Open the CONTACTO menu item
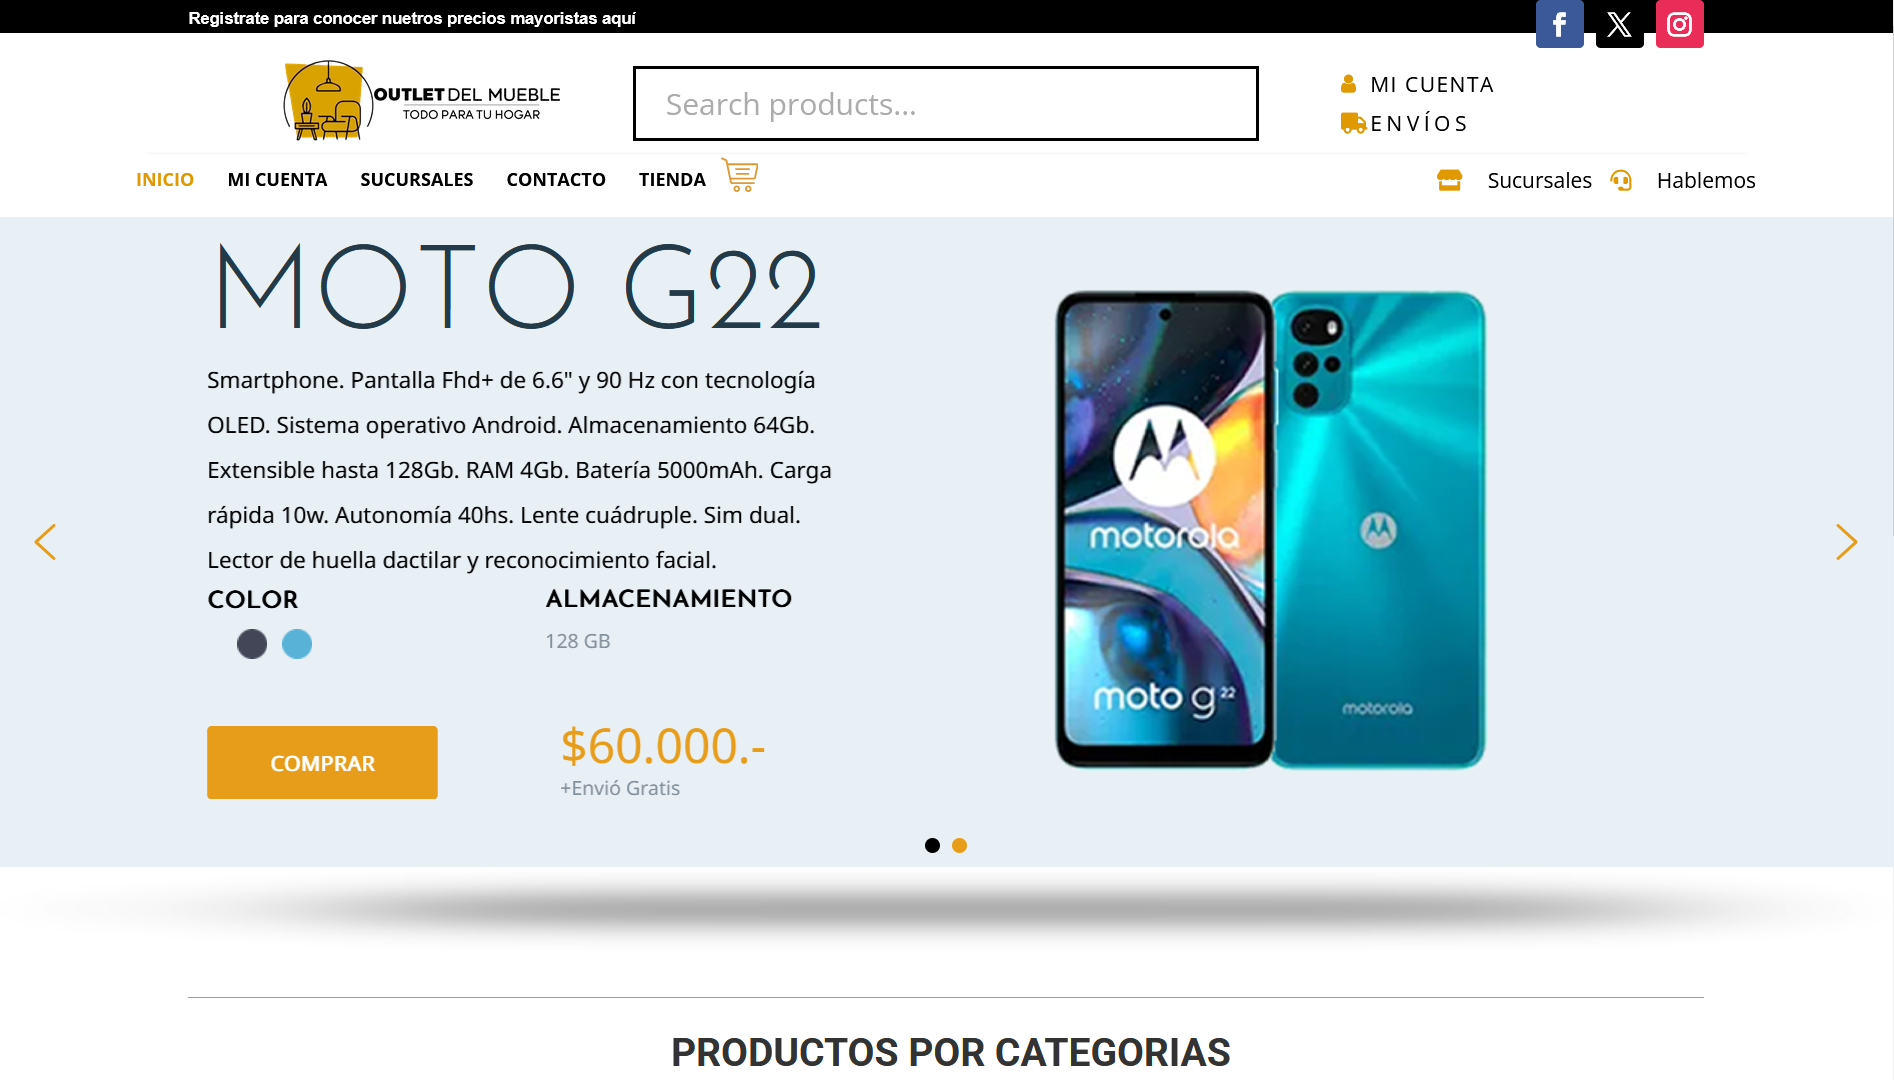Screen dimensions: 1894x1080 point(556,180)
